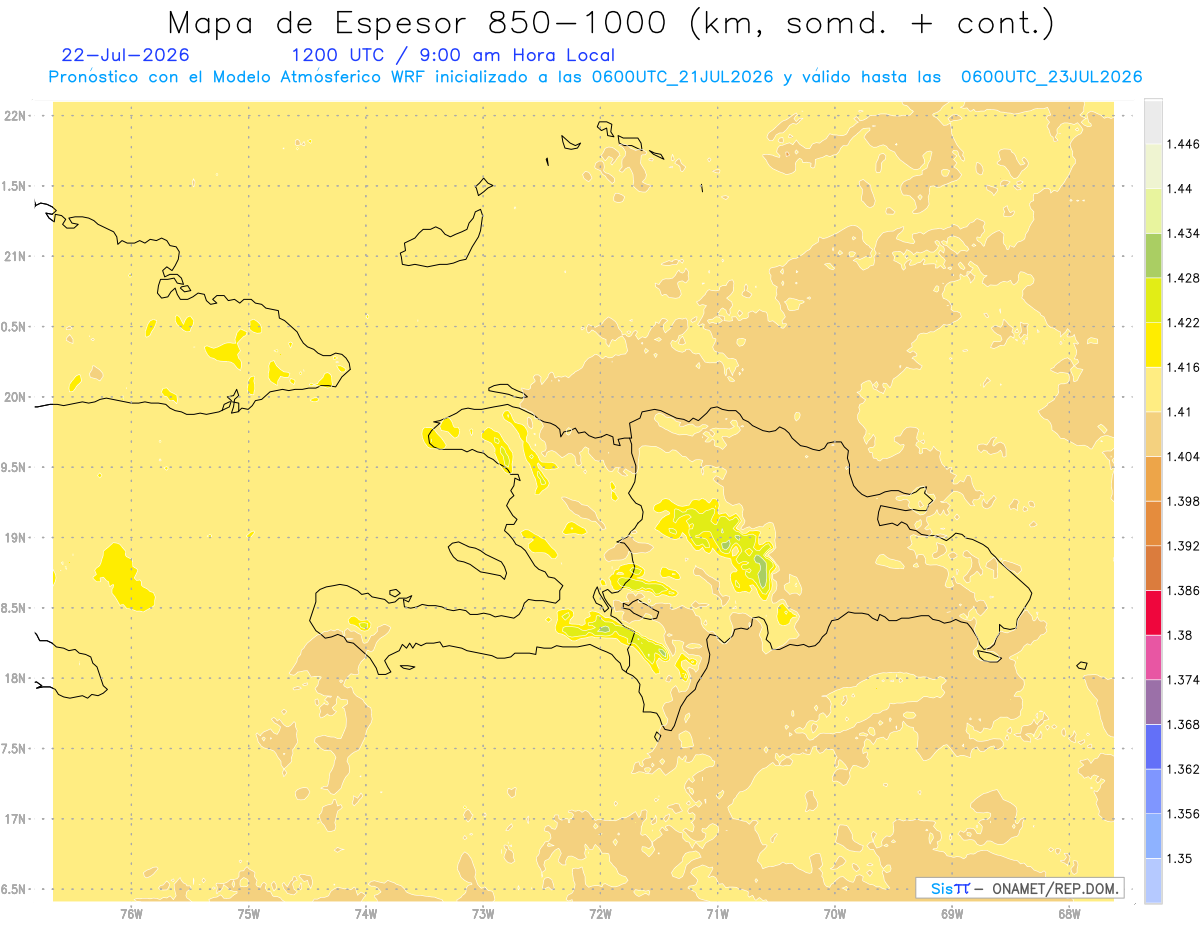Screen dimensions: 1200x927
Task: Click the light yellow legend swatch between 1.416 and 1.41
Action: 1153,389
